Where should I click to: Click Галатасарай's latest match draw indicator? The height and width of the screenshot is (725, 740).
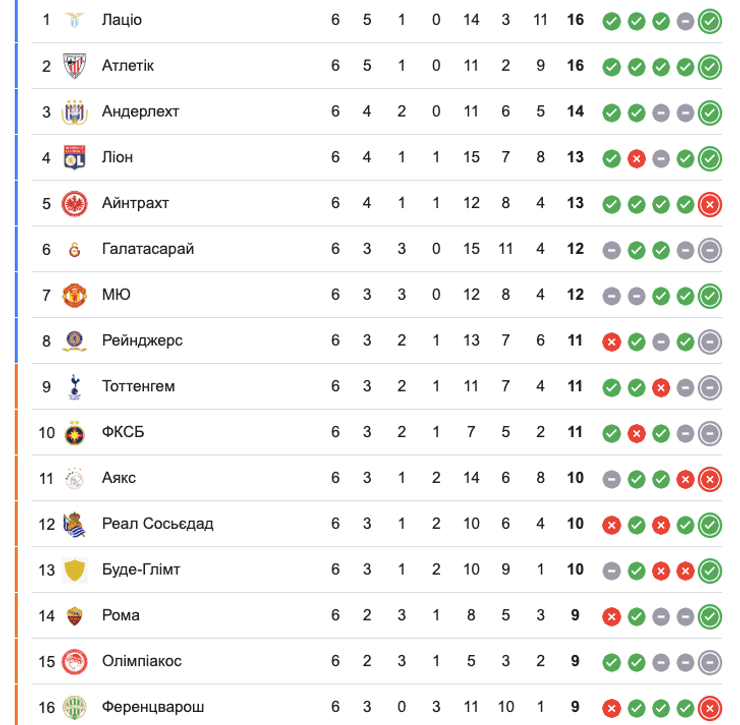710,250
